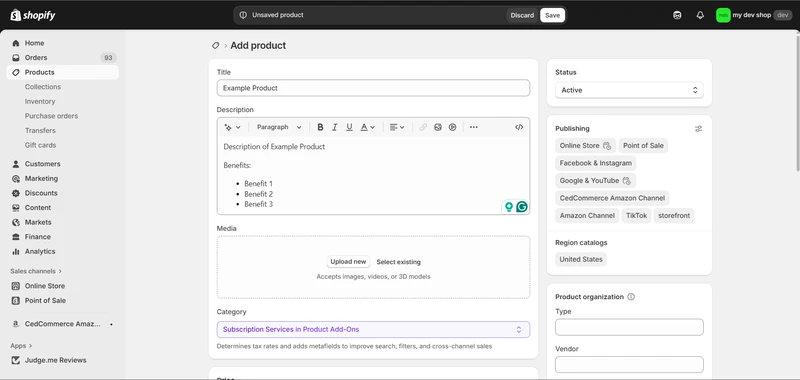The height and width of the screenshot is (380, 800).
Task: Click the Grammarly icon in description
Action: click(521, 207)
